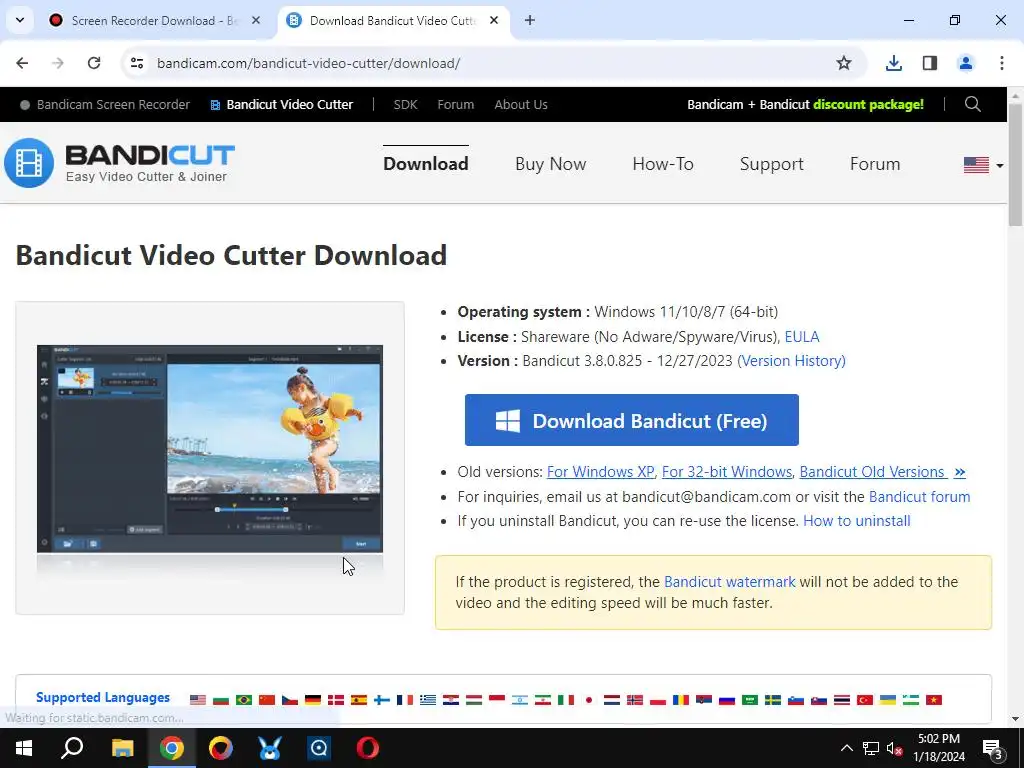1024x768 pixels.
Task: View site information icon in address bar
Action: (x=136, y=63)
